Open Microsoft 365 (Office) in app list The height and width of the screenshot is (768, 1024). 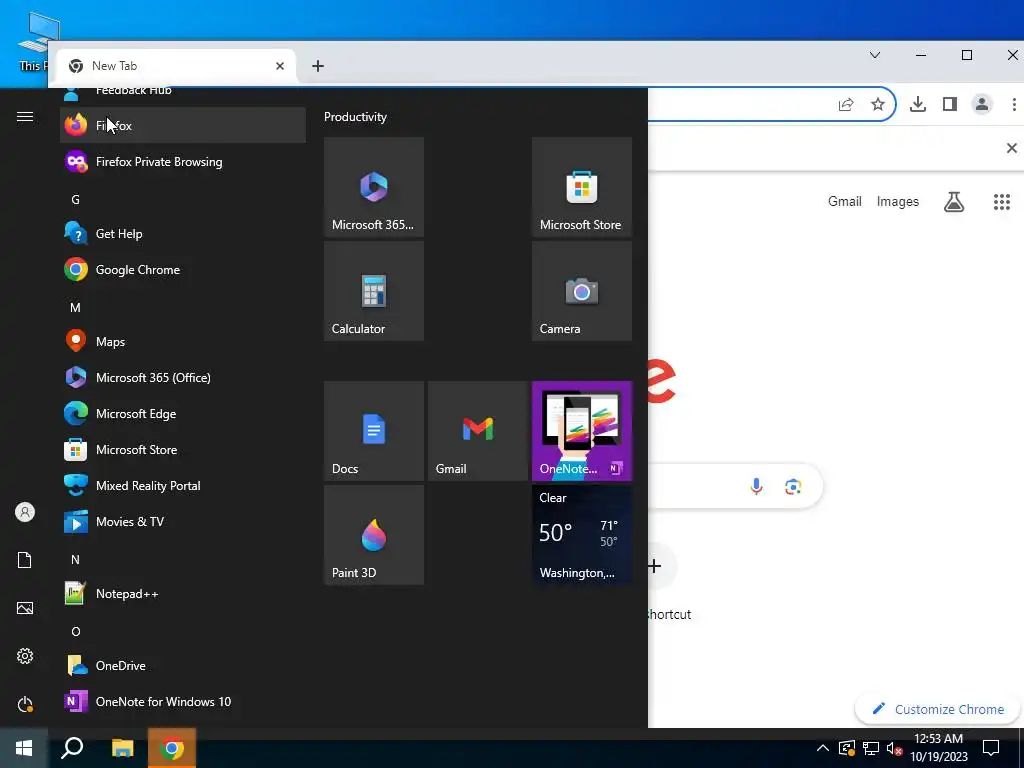[x=182, y=377]
